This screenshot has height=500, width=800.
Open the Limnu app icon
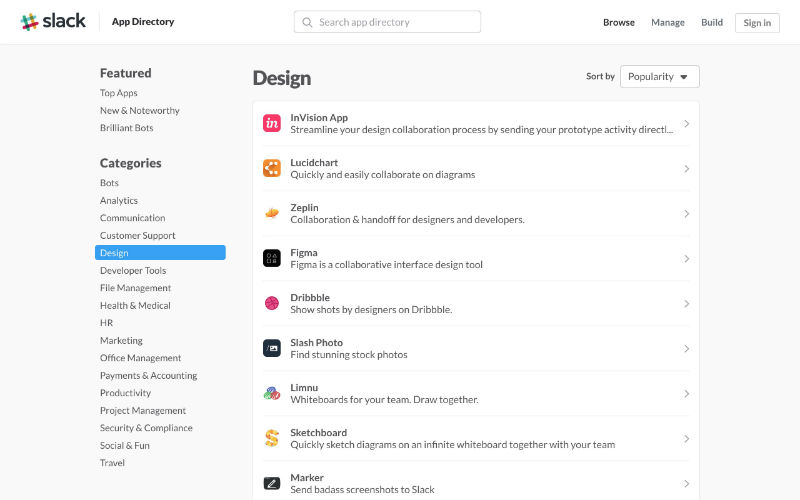[x=271, y=393]
